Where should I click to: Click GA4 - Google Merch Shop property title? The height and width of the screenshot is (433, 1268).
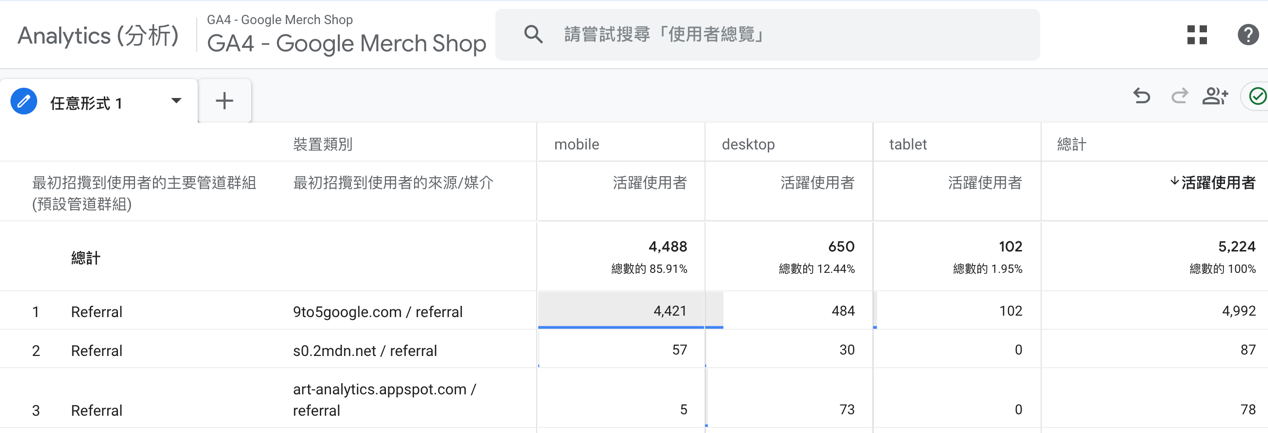(x=346, y=44)
